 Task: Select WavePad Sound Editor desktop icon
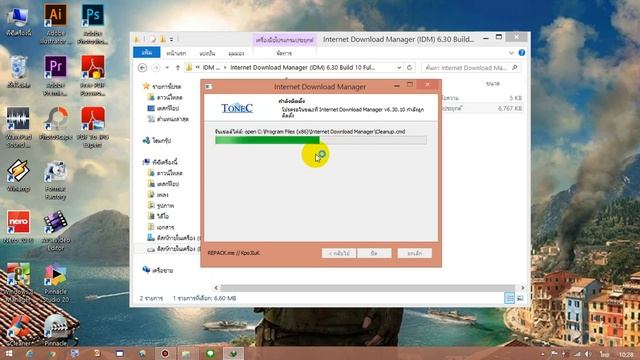point(18,127)
